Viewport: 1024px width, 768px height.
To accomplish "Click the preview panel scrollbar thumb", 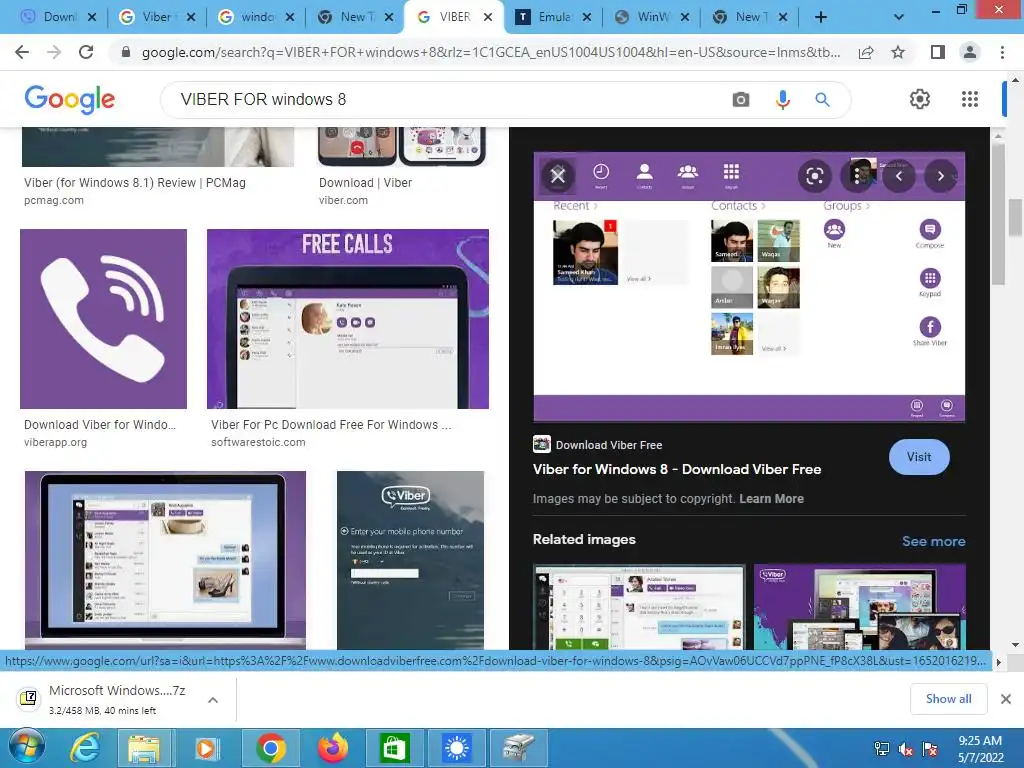I will pyautogui.click(x=998, y=214).
